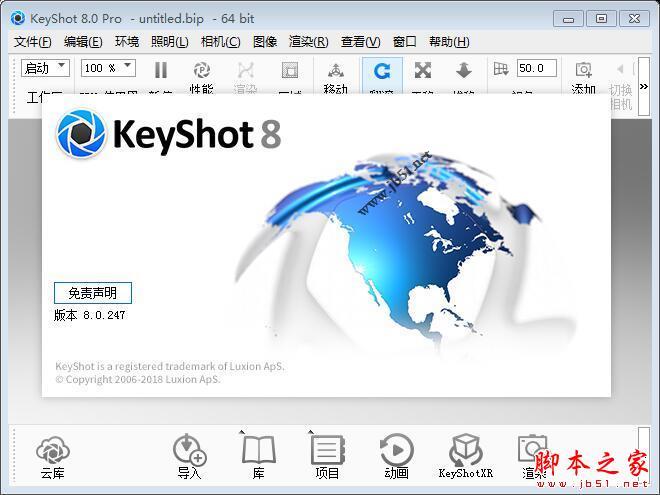Click the region render toolbar icon
Viewport: 660px width, 495px height.
pos(290,70)
